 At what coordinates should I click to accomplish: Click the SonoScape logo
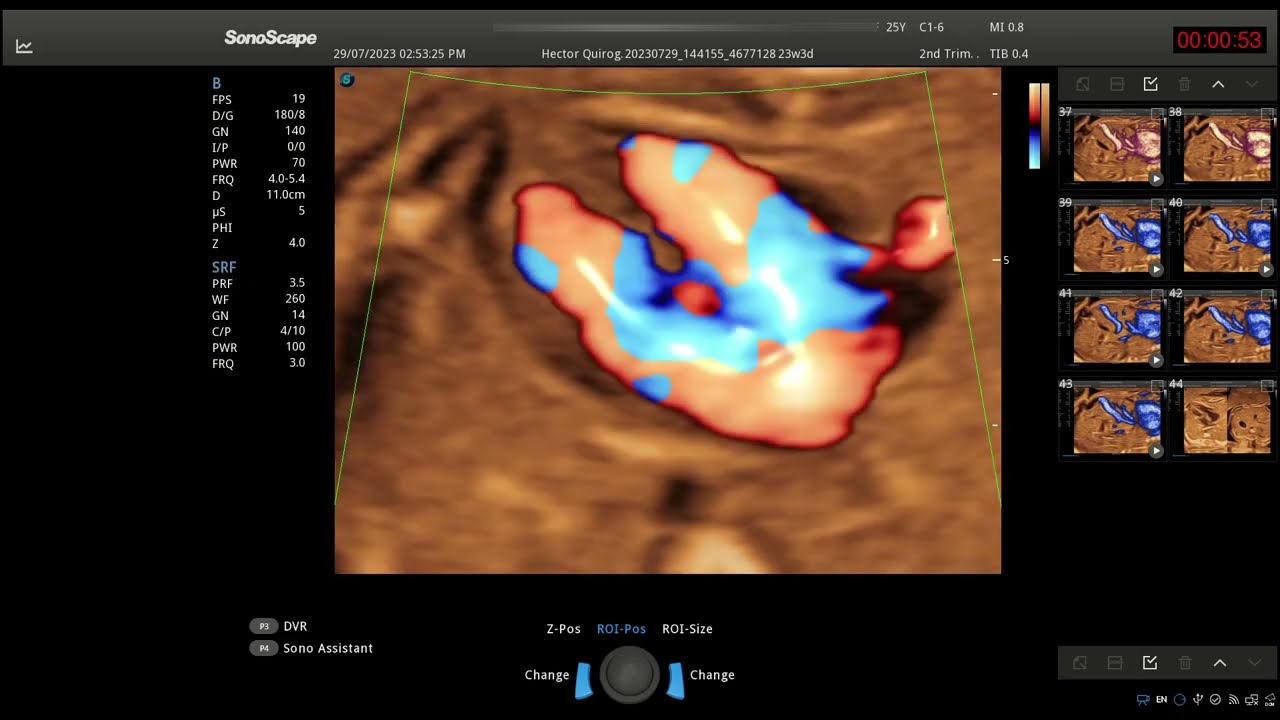(270, 38)
